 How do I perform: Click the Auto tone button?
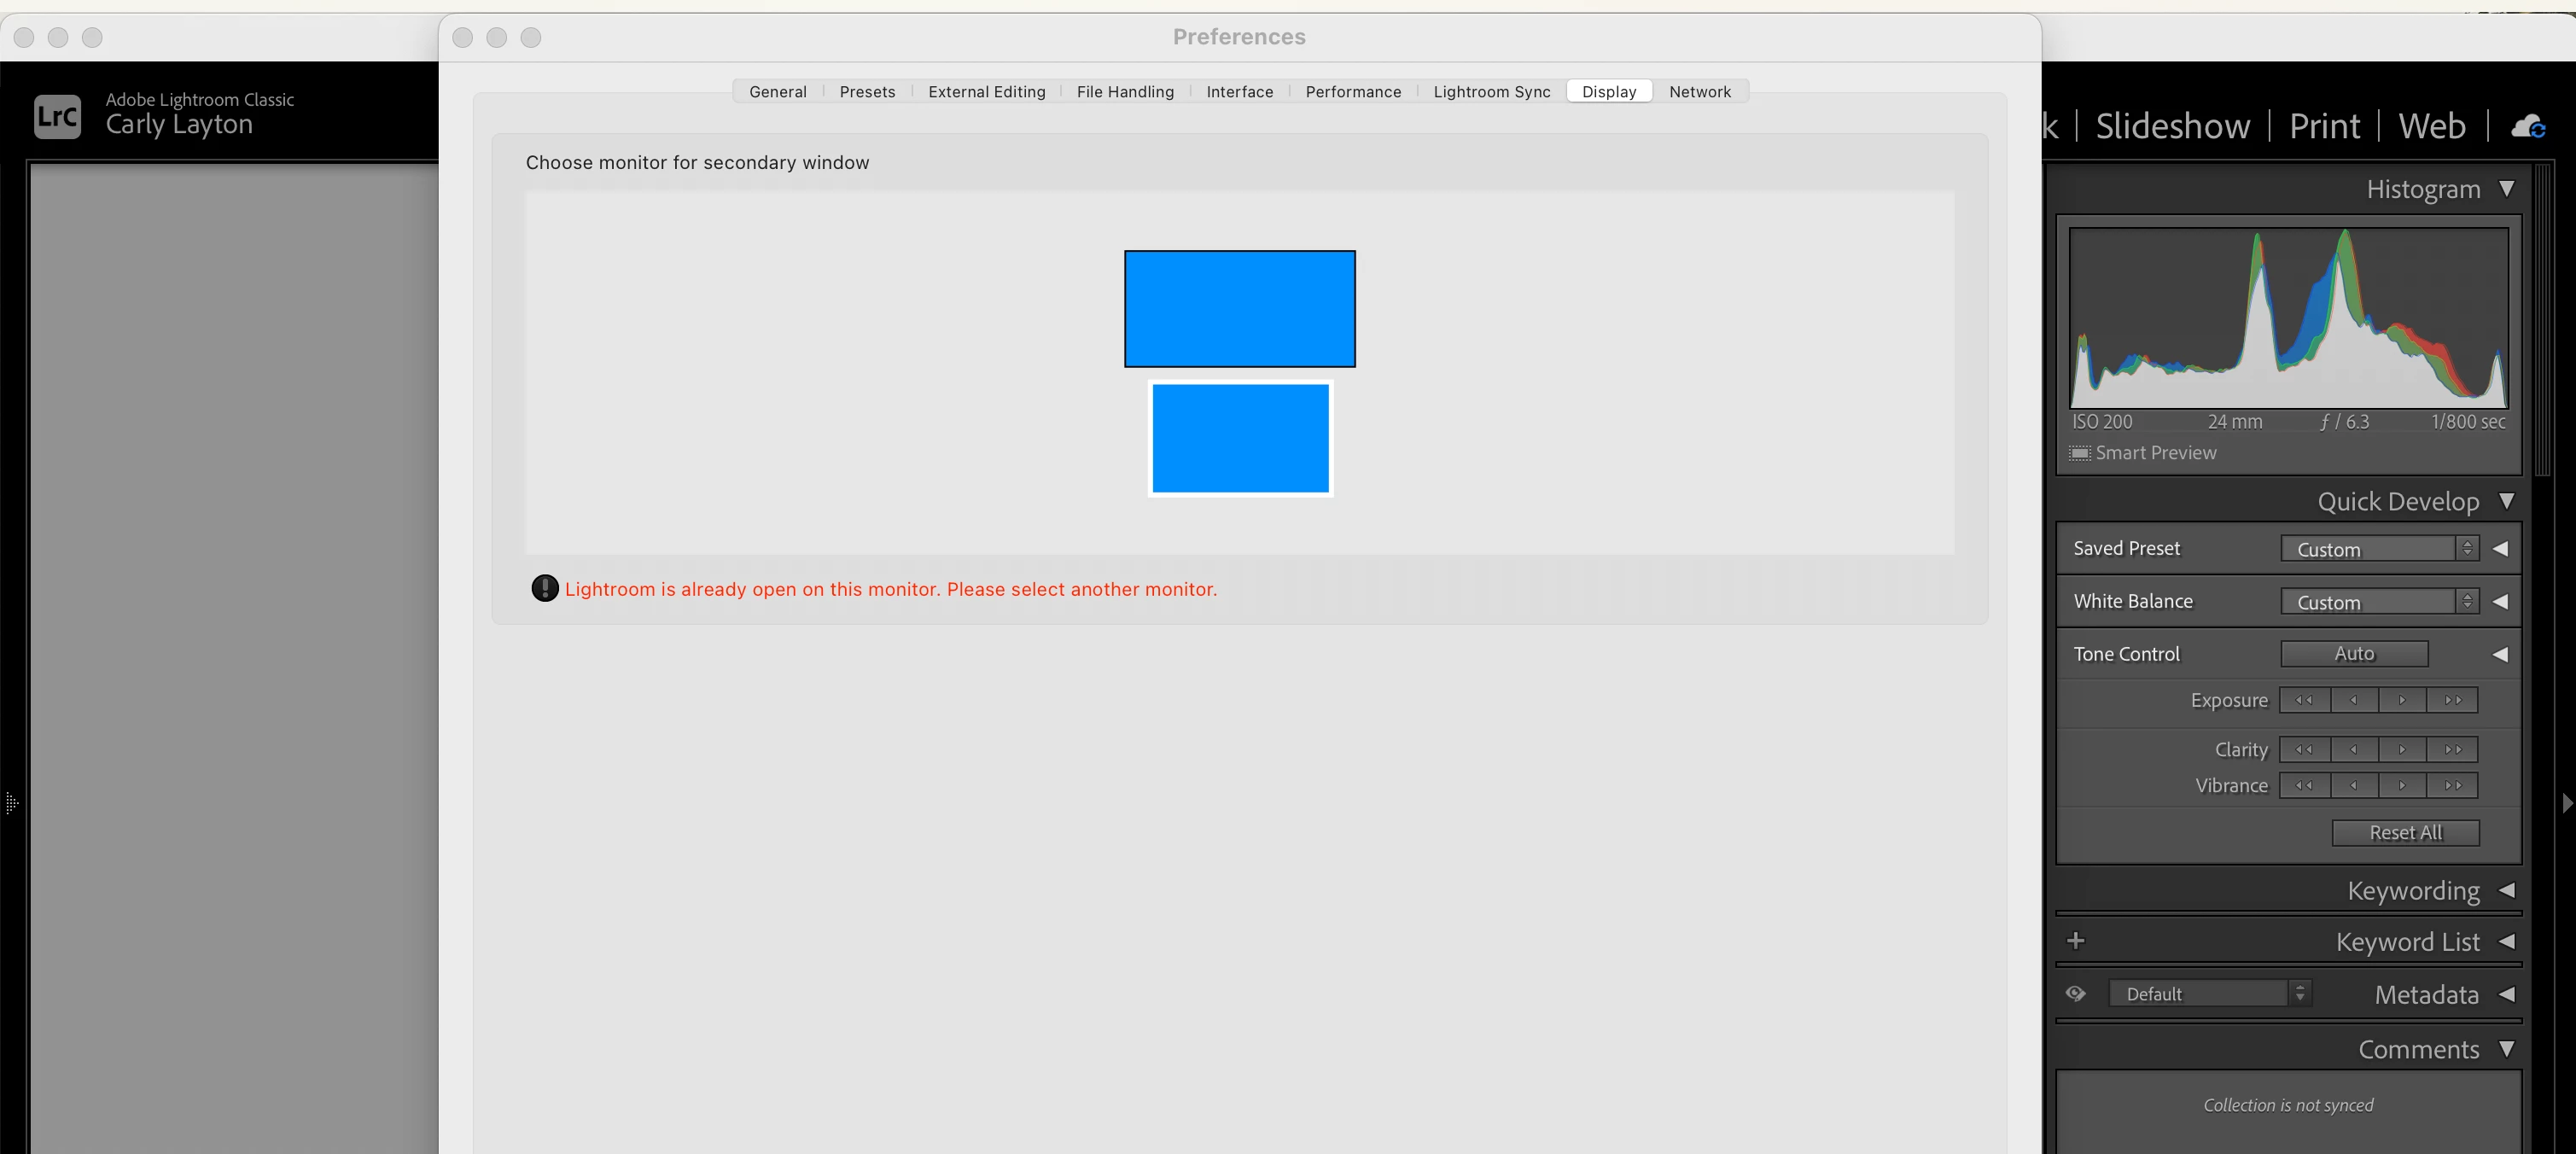[x=2353, y=653]
